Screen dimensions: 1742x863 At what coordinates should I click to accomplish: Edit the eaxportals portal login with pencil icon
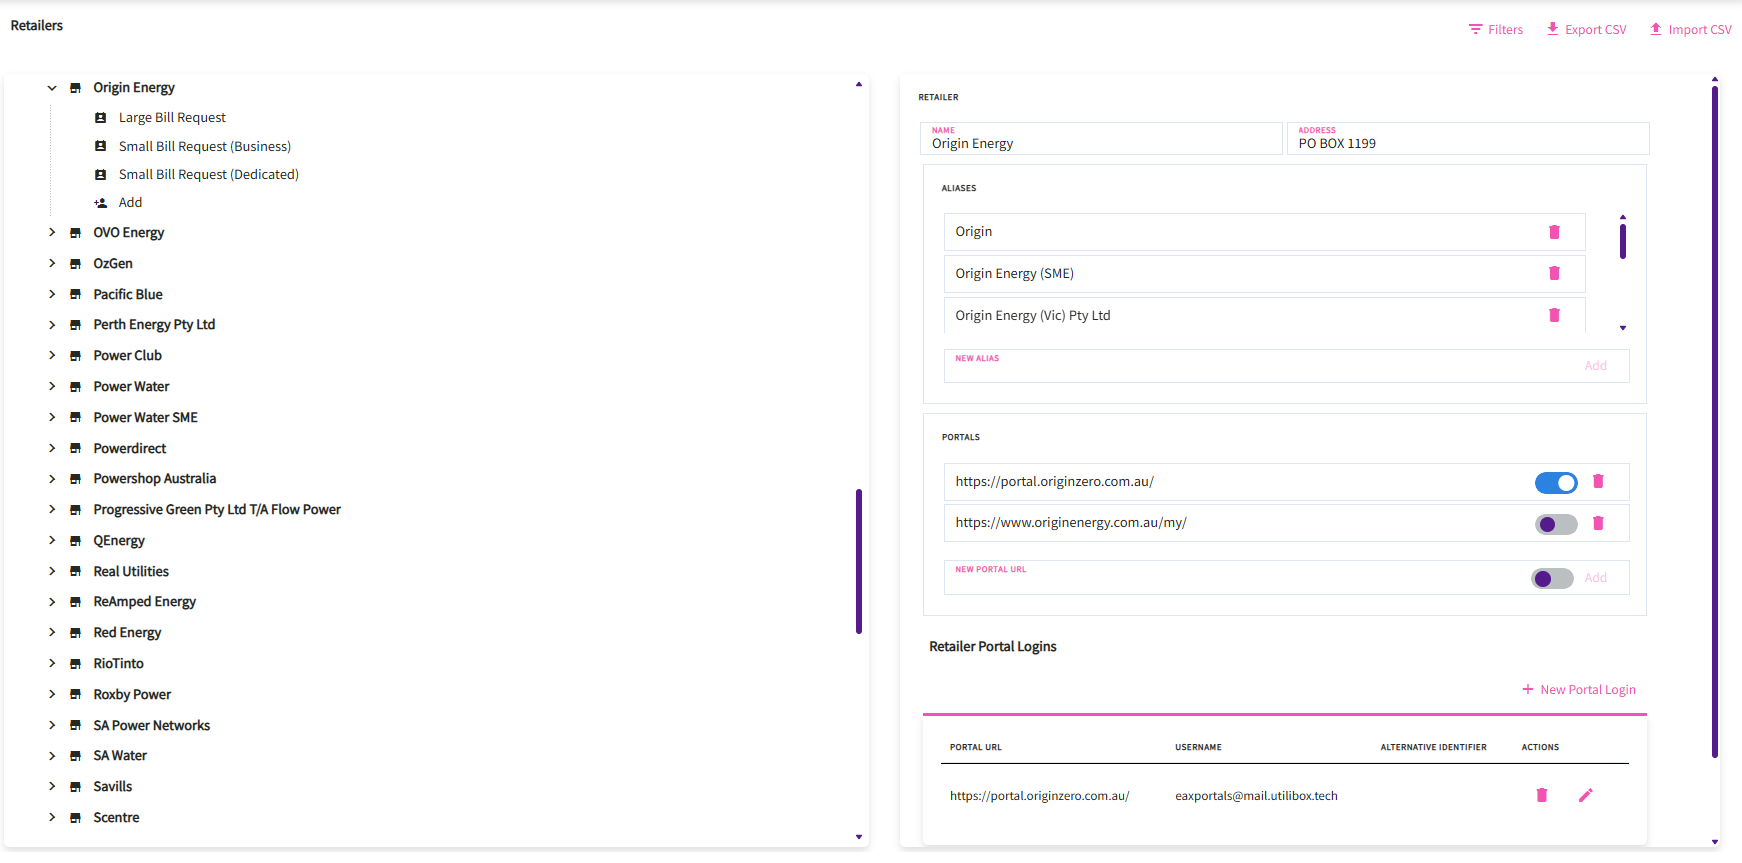tap(1585, 795)
